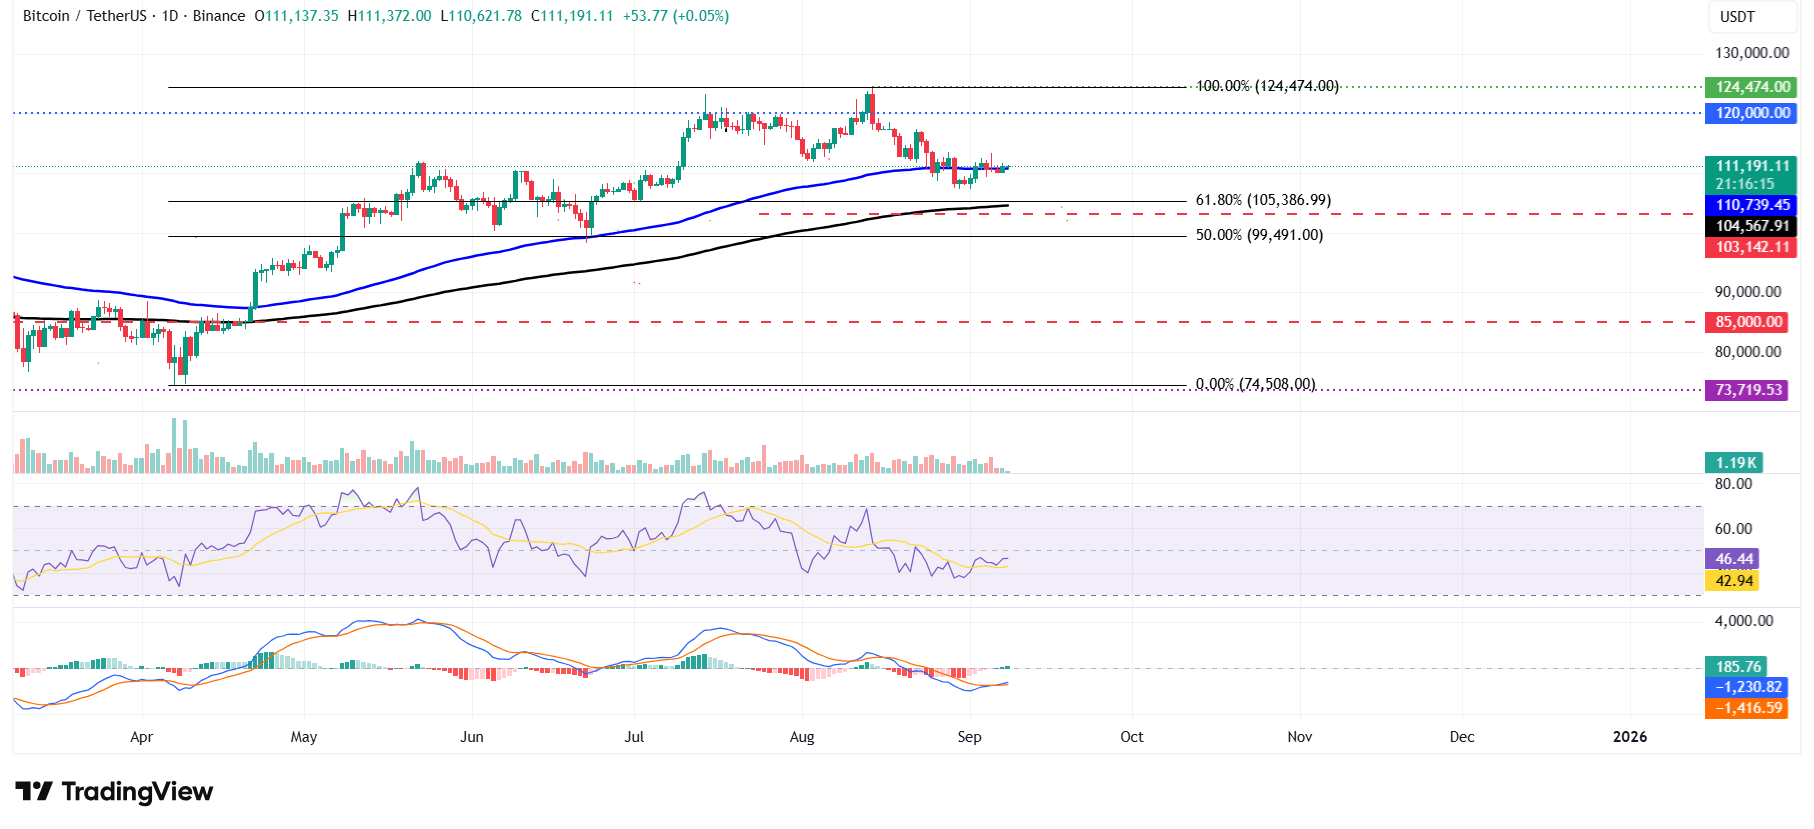
Task: Click the TradingView logo
Action: [114, 792]
